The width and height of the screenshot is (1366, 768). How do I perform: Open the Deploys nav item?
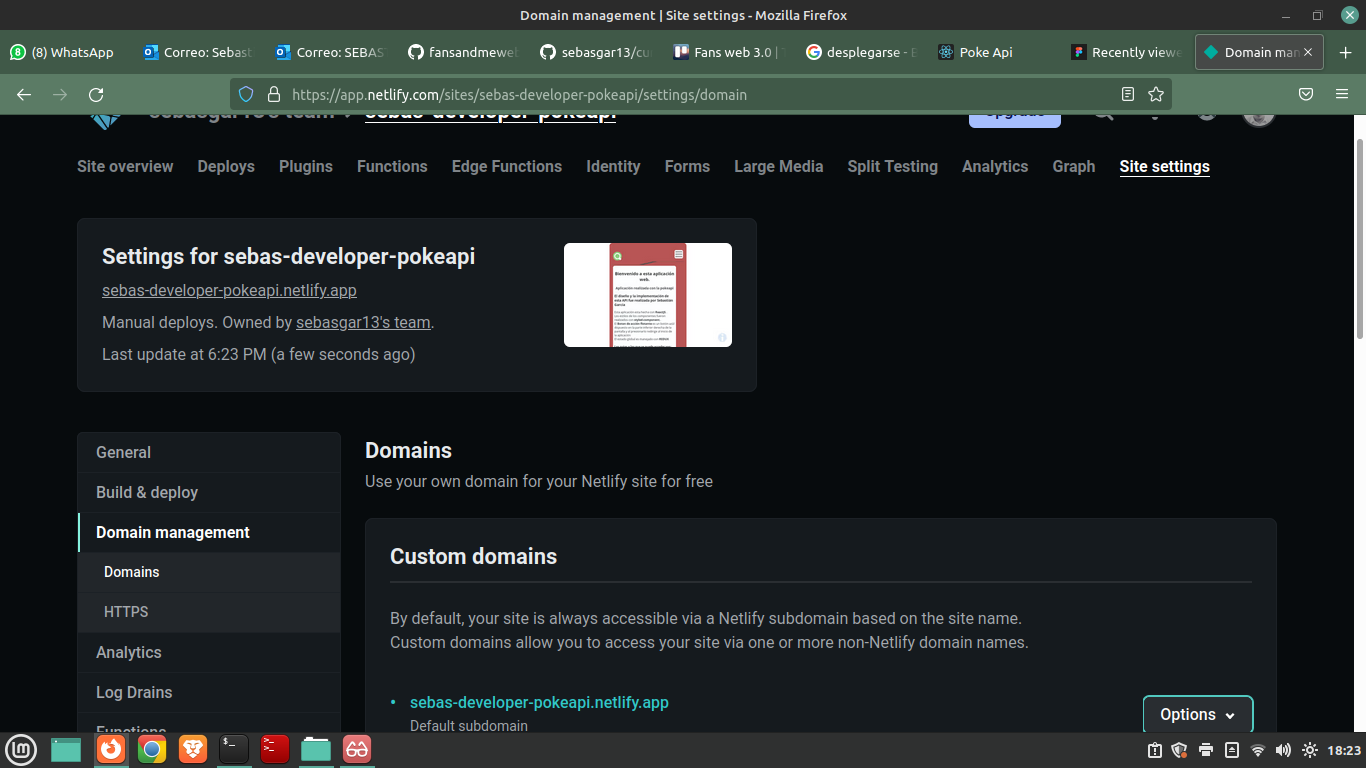(x=226, y=166)
